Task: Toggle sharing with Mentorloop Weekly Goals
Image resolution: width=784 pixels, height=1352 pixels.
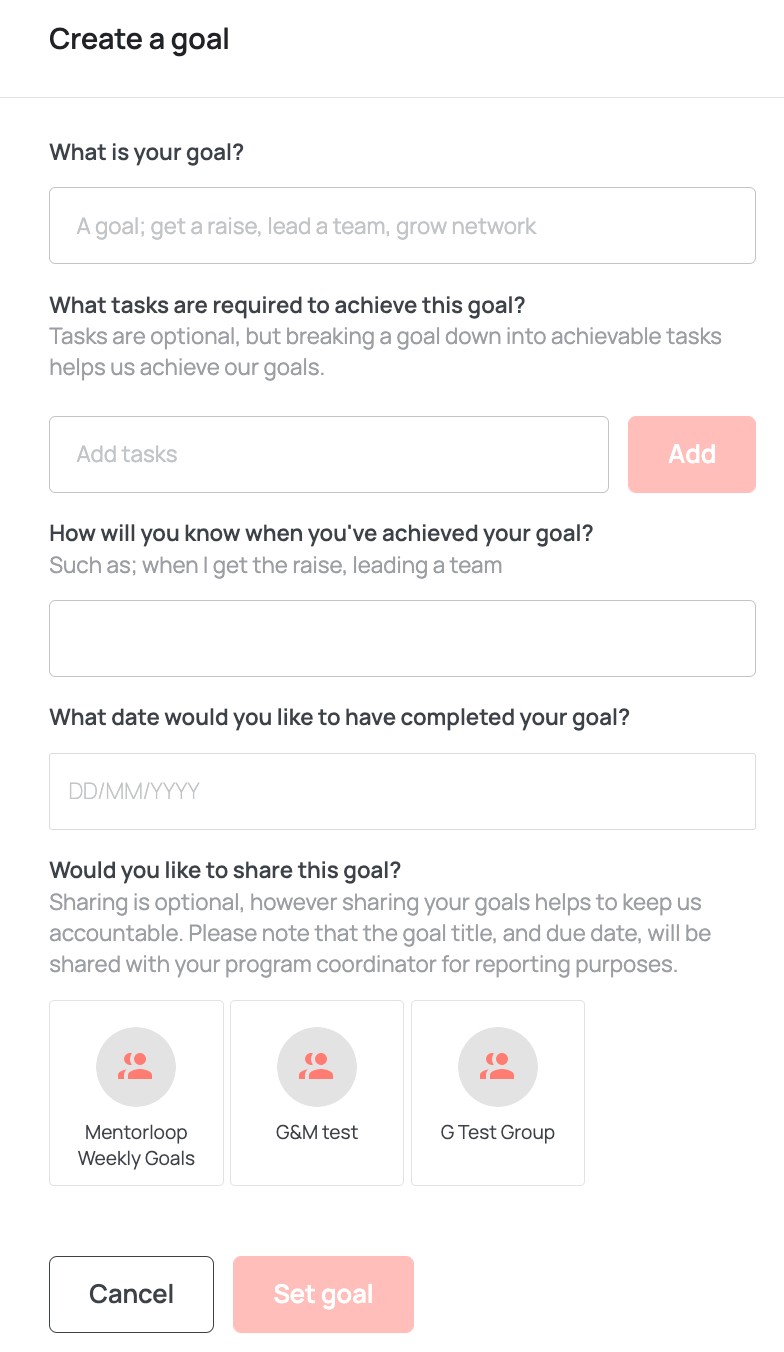Action: (136, 1092)
